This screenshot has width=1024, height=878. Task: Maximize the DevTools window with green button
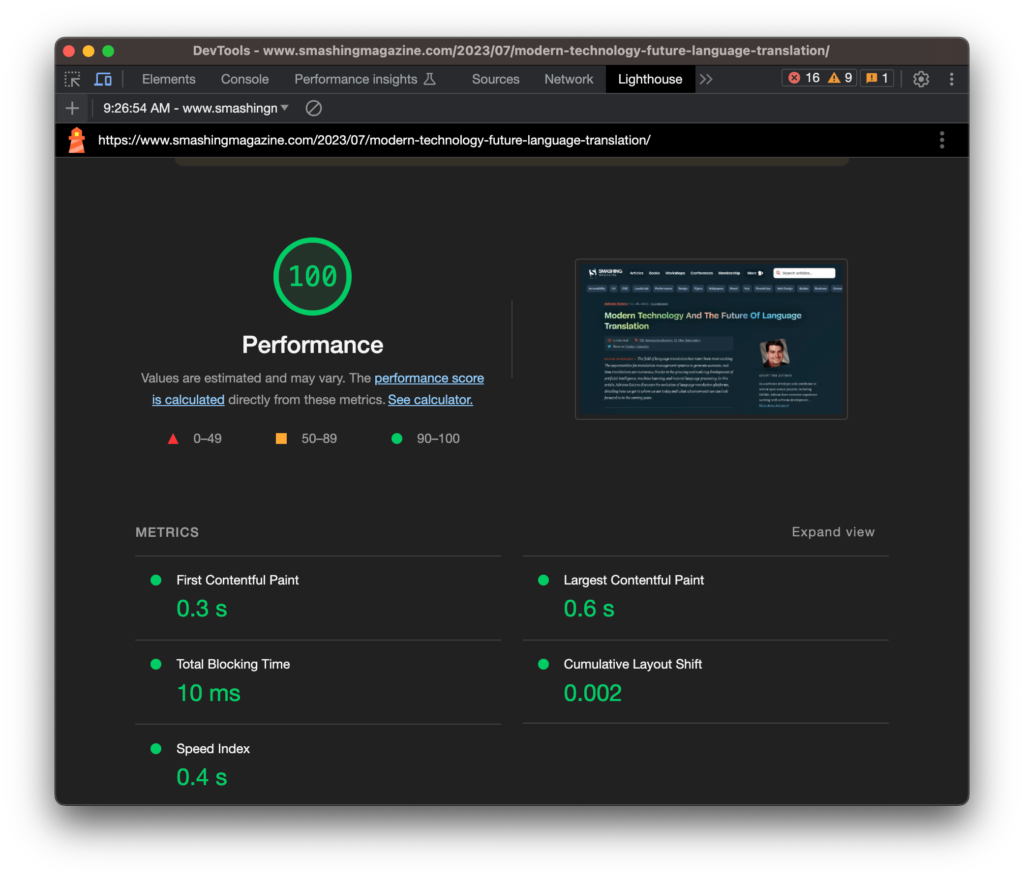click(x=108, y=51)
